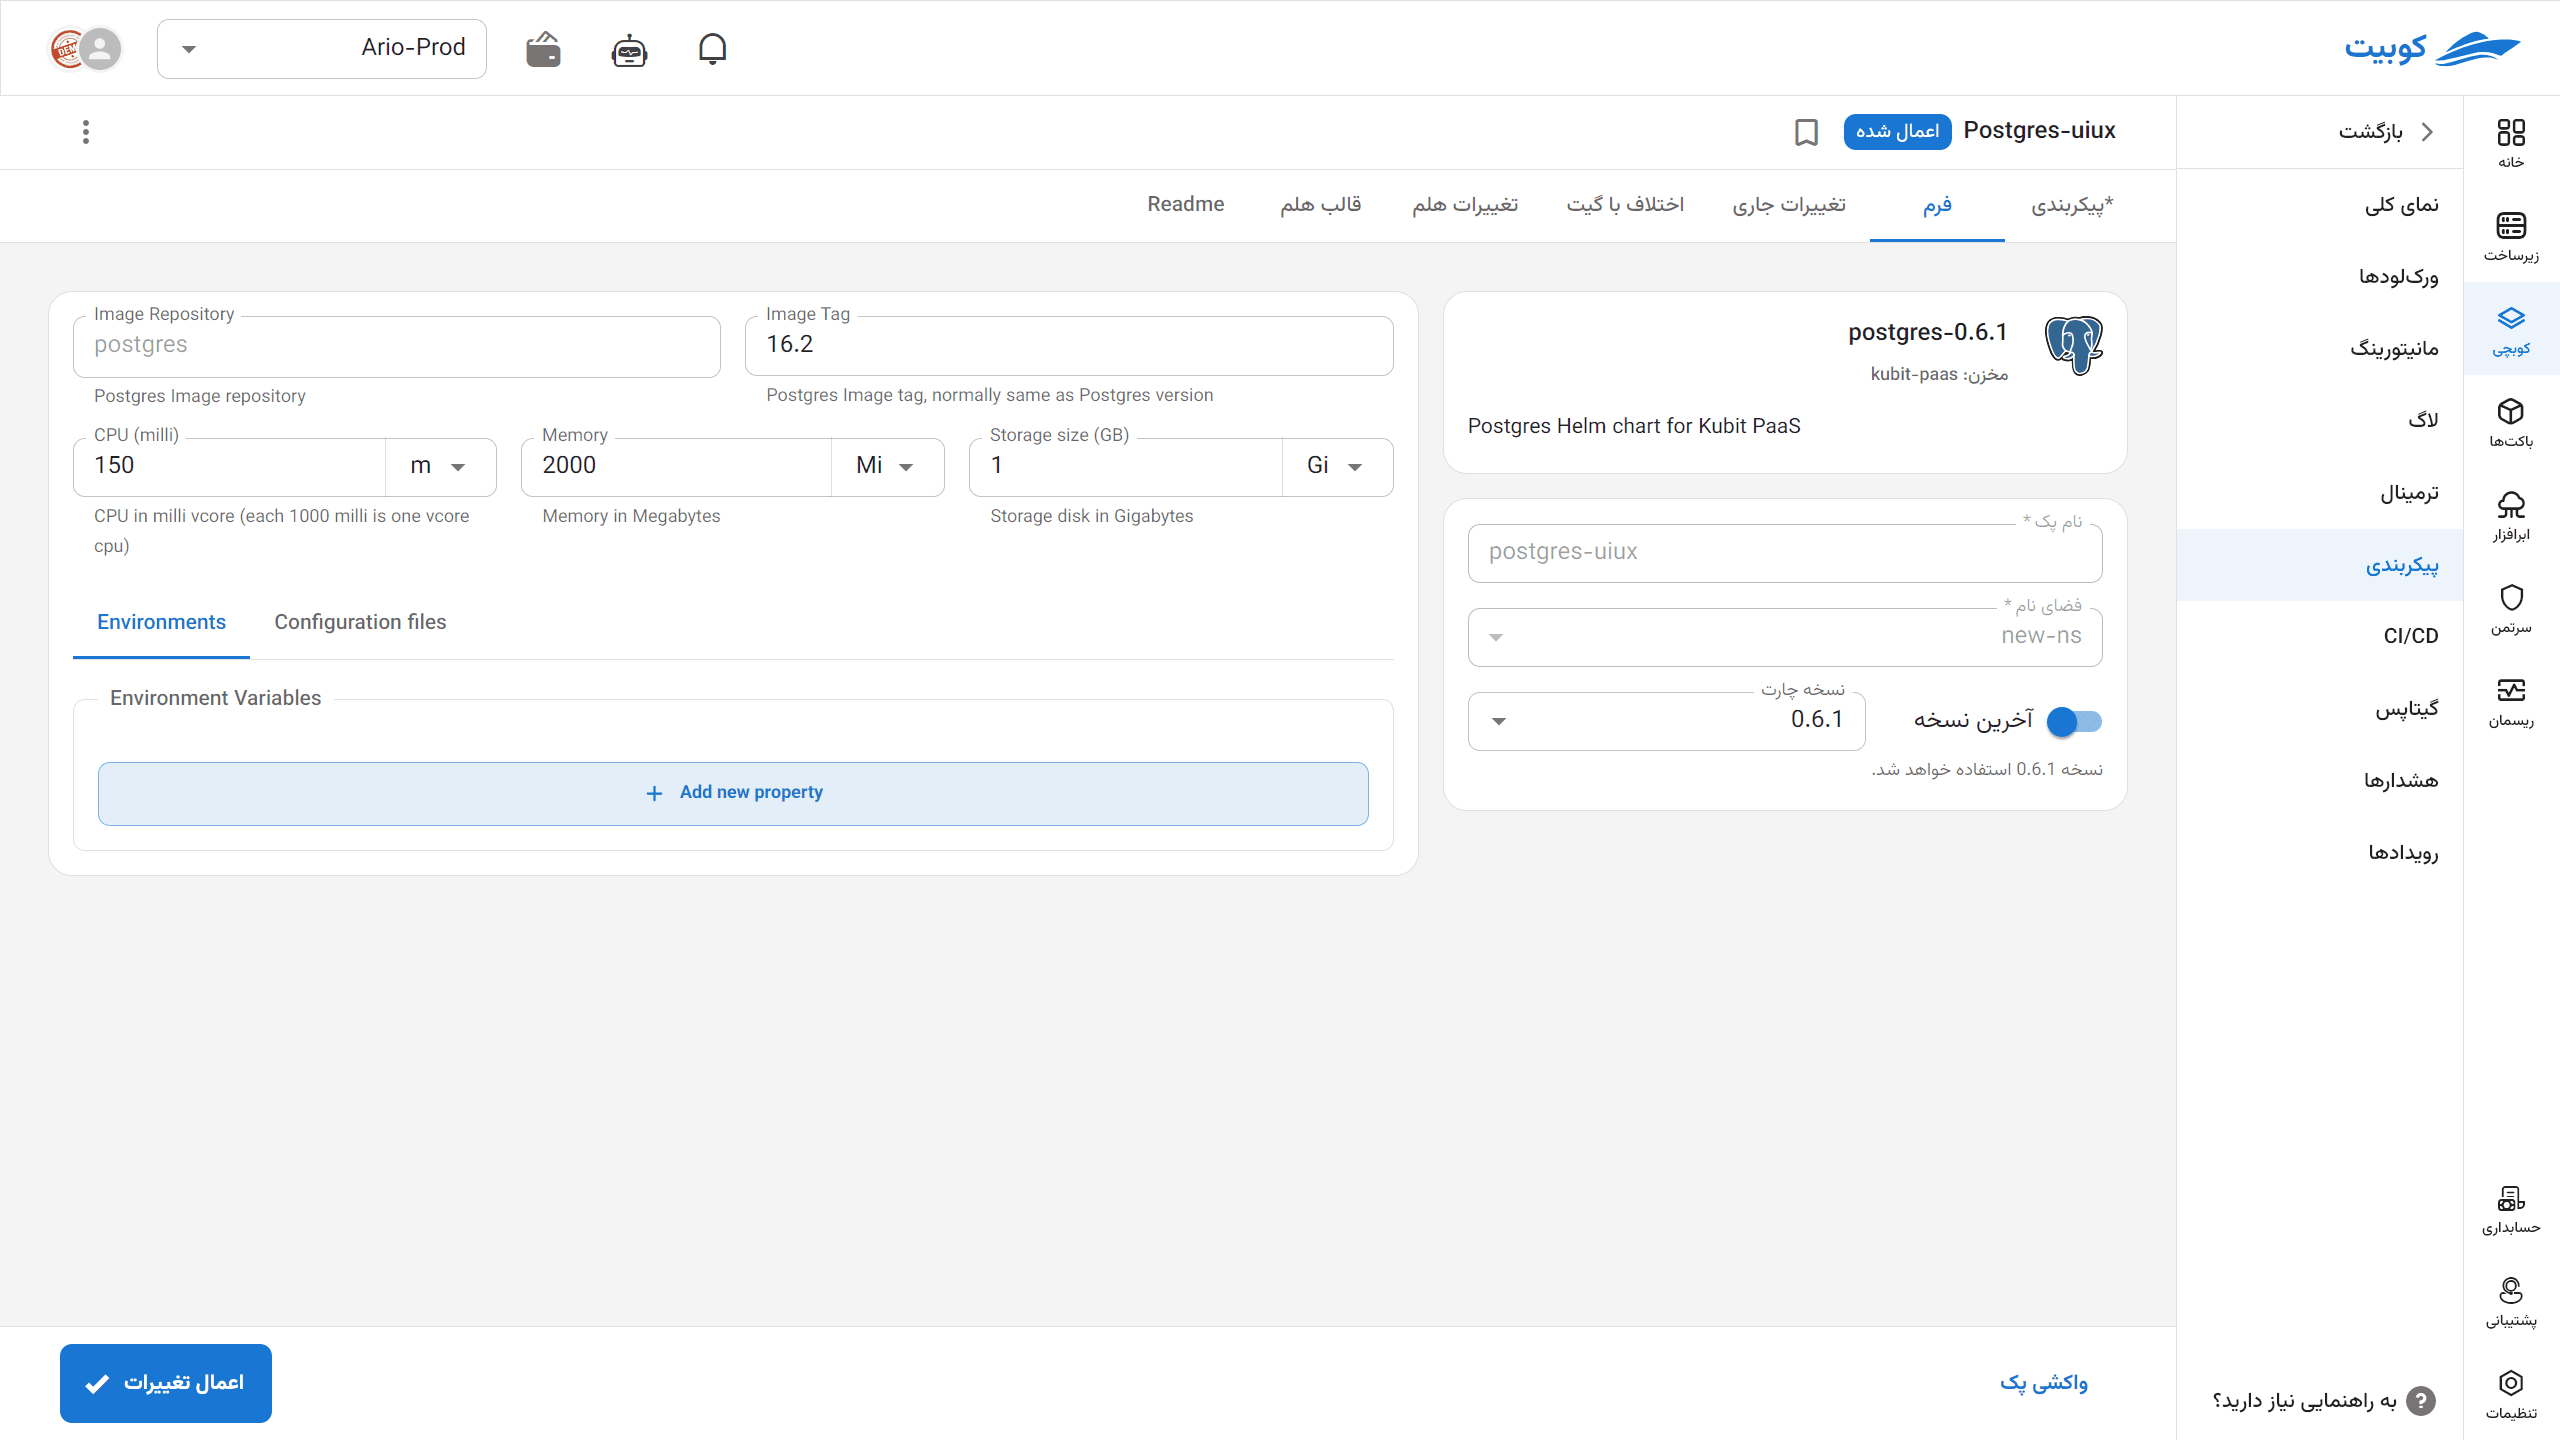
Task: Click the Memory value field 2000
Action: point(676,466)
